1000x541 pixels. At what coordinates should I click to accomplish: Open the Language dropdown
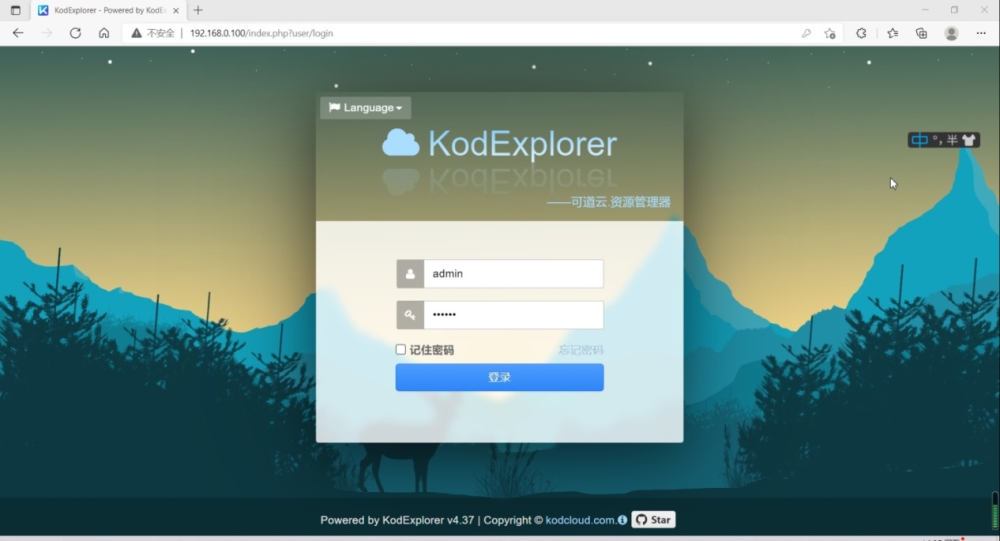365,108
